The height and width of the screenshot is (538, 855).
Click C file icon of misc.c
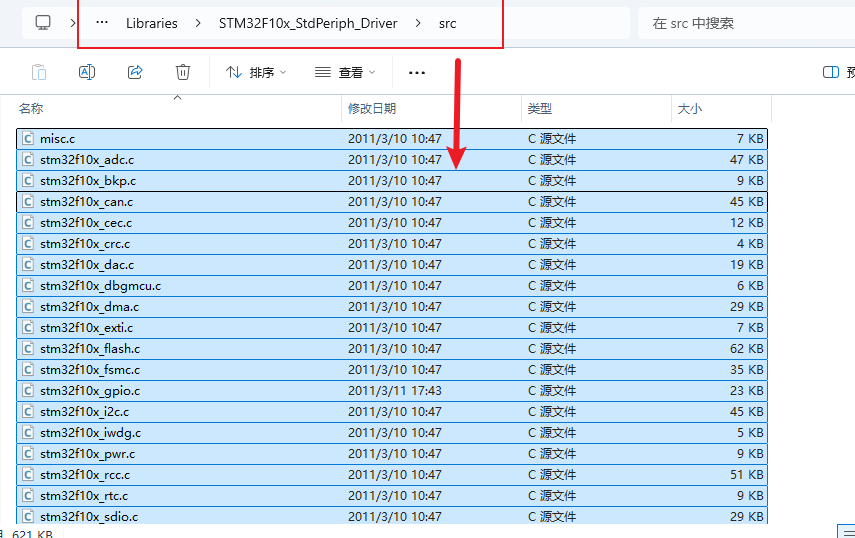pos(28,138)
